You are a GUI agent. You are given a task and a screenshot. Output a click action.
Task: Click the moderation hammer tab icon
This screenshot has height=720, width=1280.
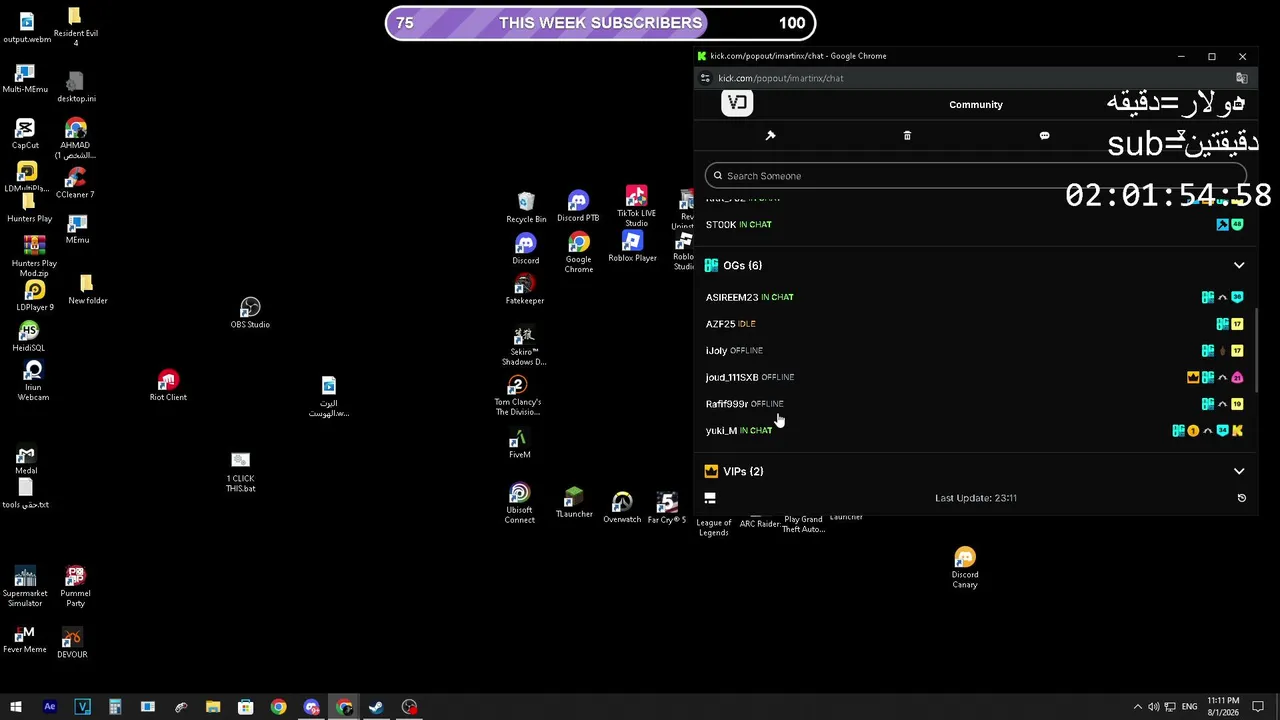click(x=770, y=135)
